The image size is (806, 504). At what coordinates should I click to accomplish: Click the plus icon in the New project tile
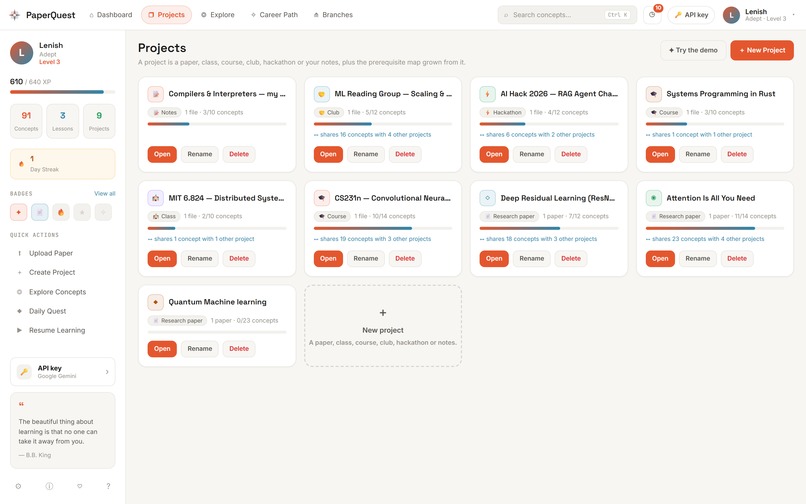382,313
